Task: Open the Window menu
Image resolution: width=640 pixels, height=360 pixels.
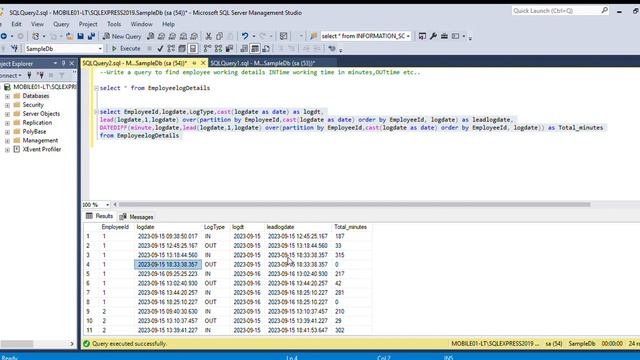Action: [141, 24]
